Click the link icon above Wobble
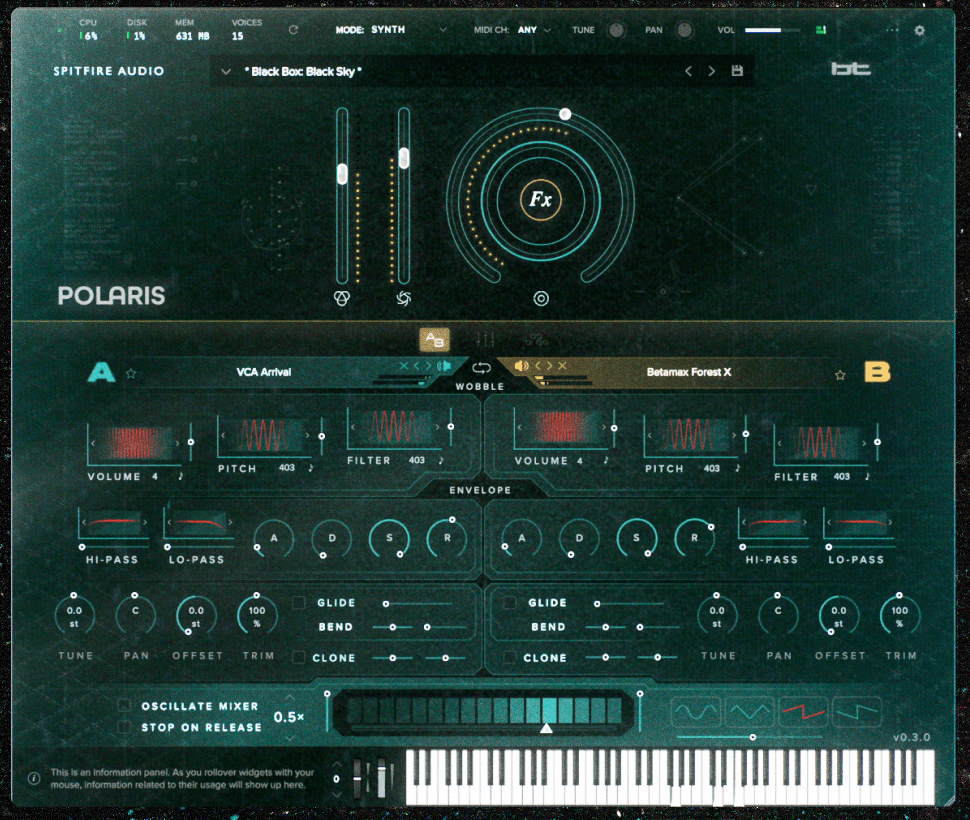 (x=481, y=367)
